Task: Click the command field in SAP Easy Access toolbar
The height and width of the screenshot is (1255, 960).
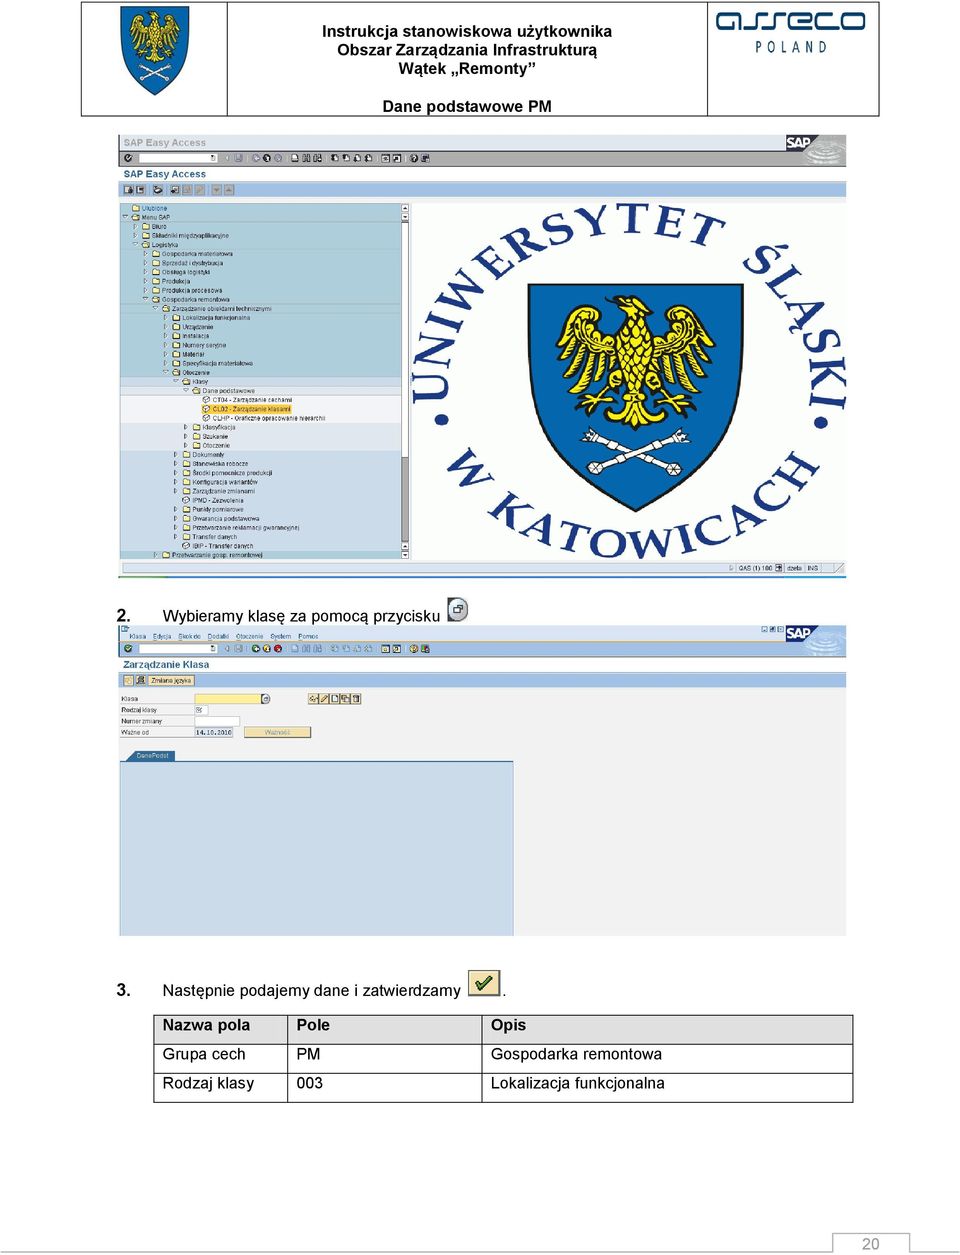Action: tap(177, 158)
